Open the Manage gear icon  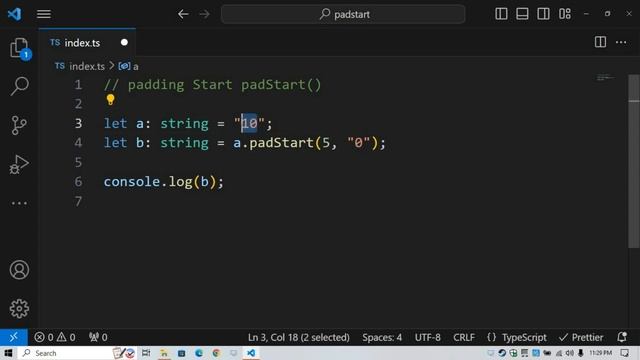coord(19,309)
